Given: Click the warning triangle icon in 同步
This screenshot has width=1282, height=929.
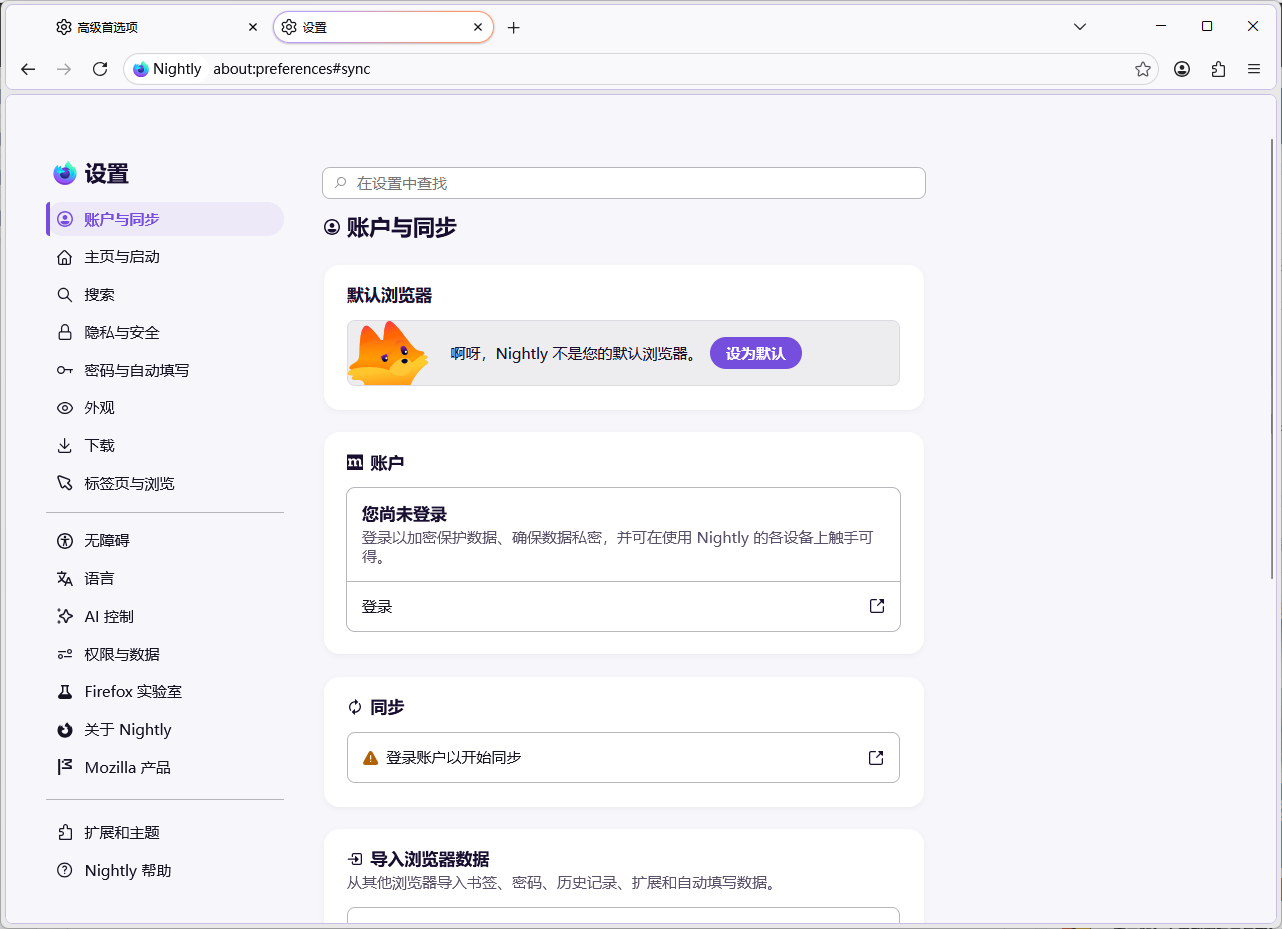Looking at the screenshot, I should pos(370,758).
